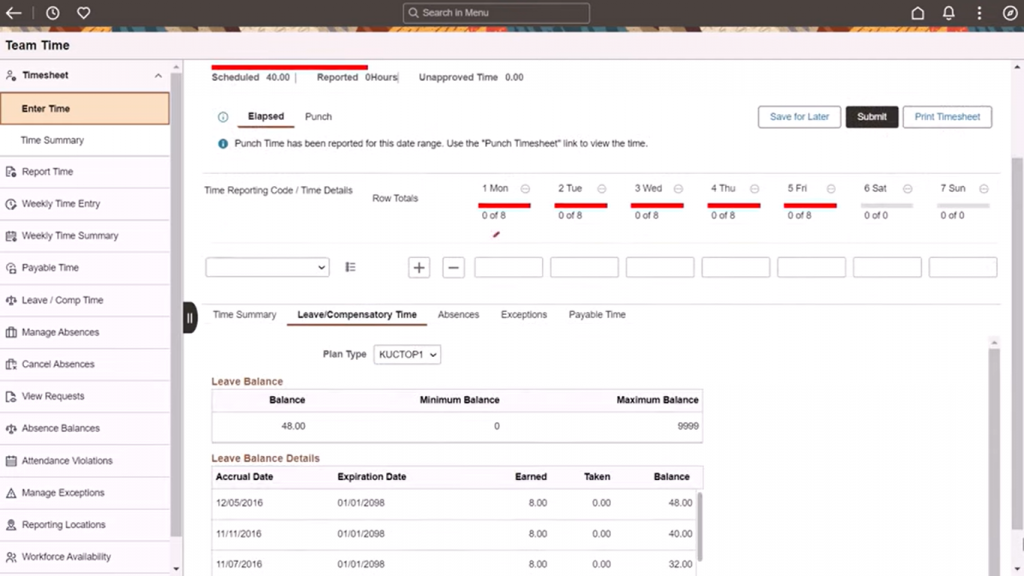Open the NavBar compass icon
The height and width of the screenshot is (576, 1024).
(1008, 13)
